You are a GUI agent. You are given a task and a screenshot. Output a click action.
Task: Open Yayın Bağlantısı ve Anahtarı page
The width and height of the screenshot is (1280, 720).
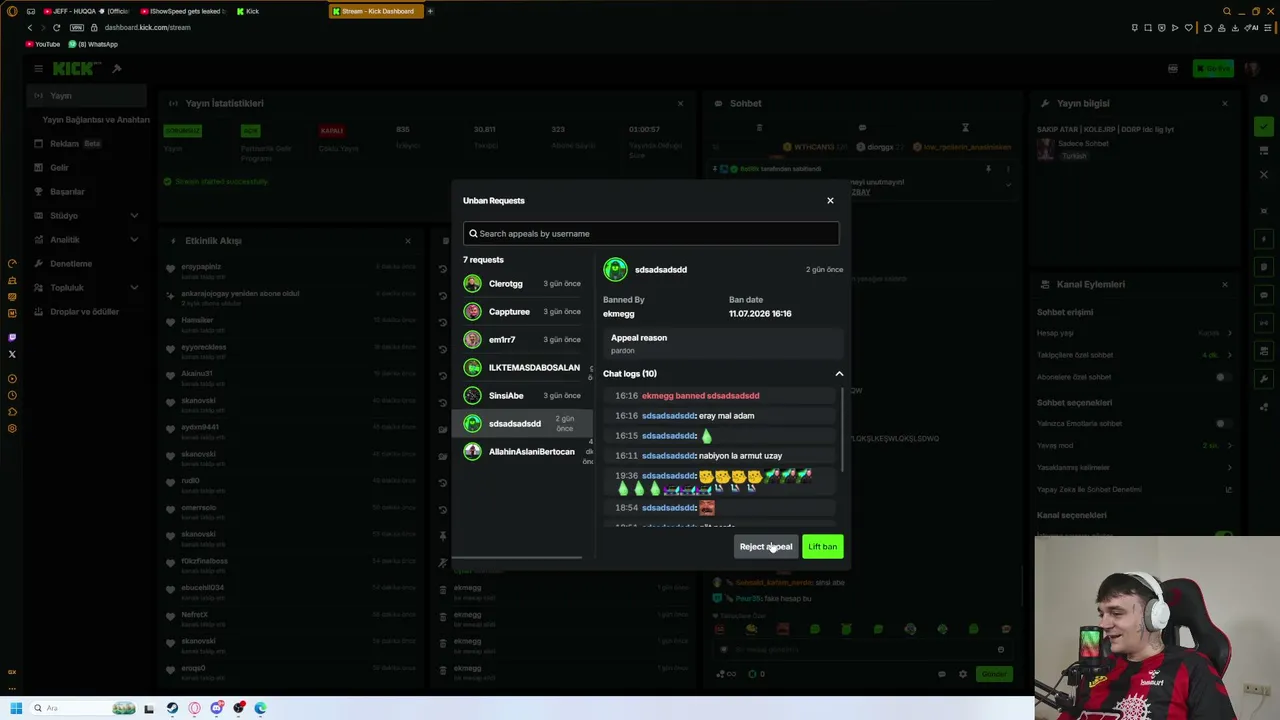96,120
